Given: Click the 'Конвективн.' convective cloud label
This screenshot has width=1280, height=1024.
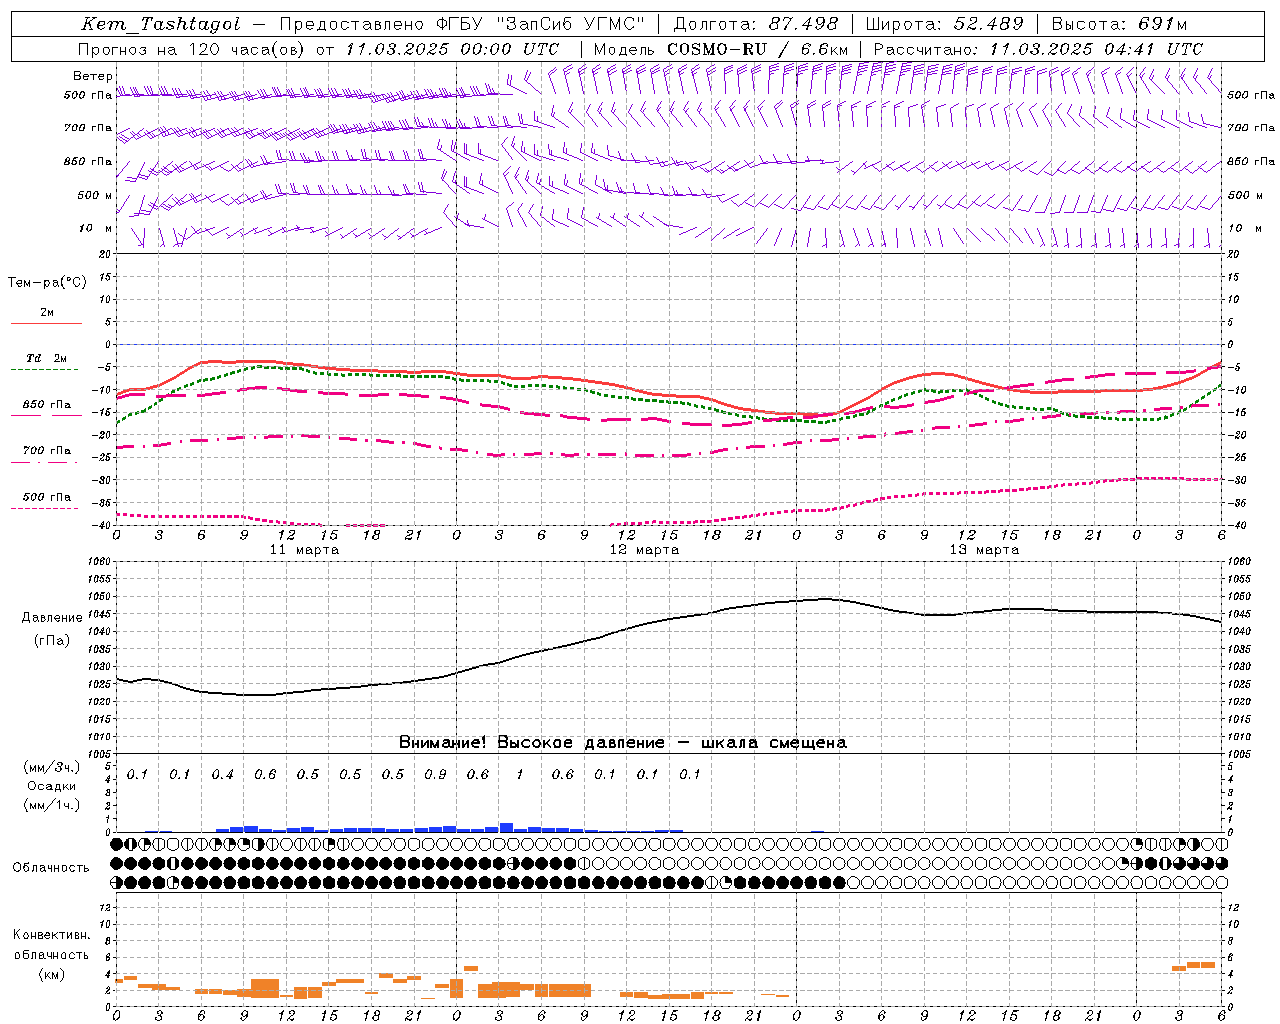Looking at the screenshot, I should [51, 935].
